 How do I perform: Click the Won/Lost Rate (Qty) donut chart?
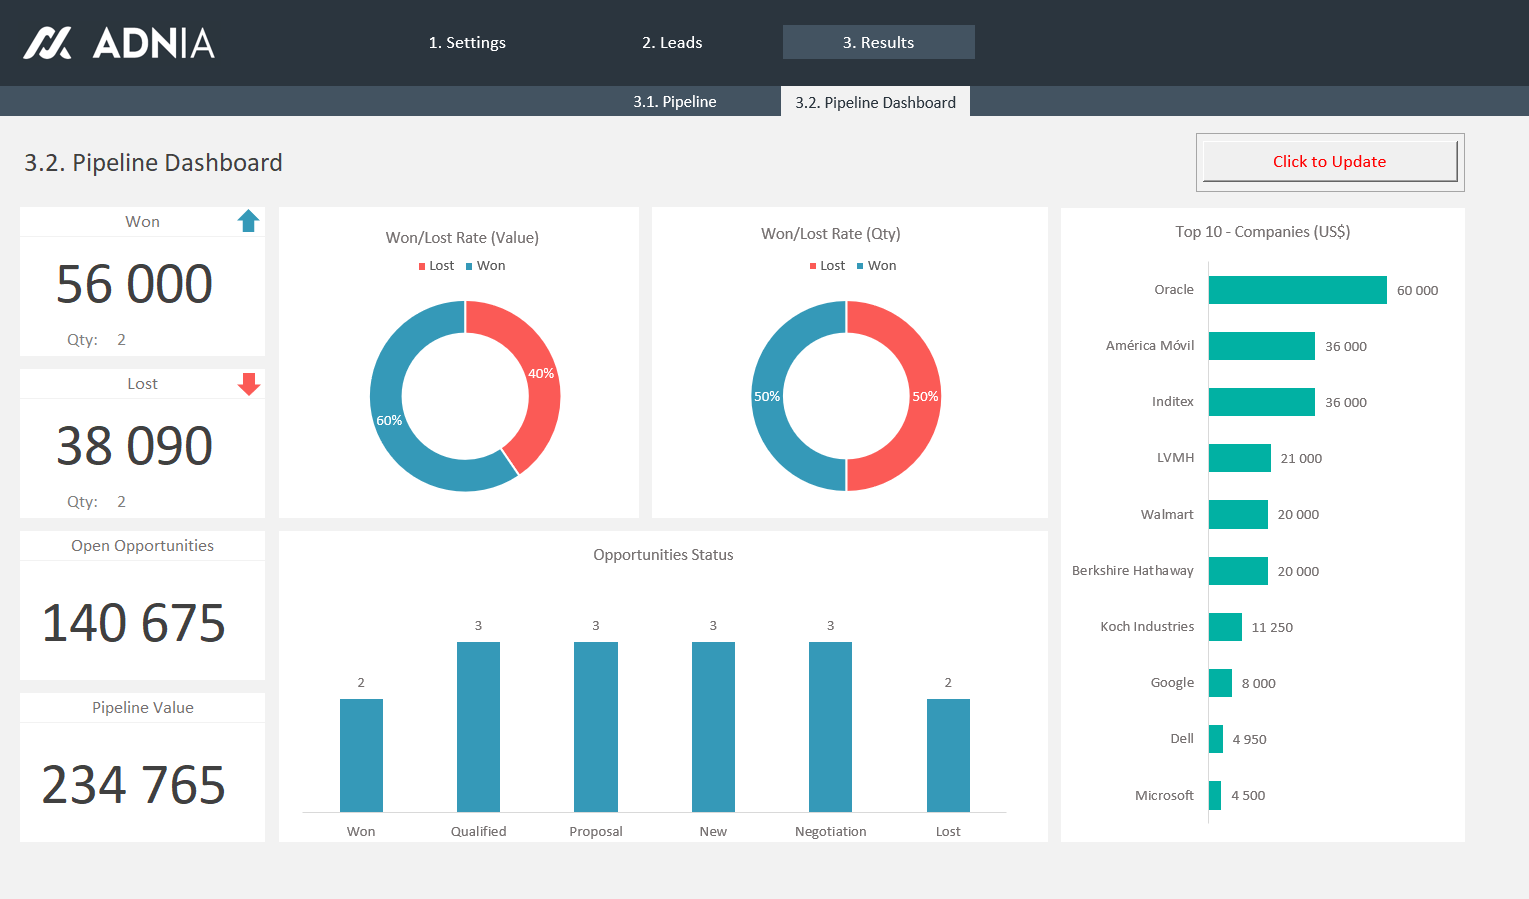tap(848, 396)
